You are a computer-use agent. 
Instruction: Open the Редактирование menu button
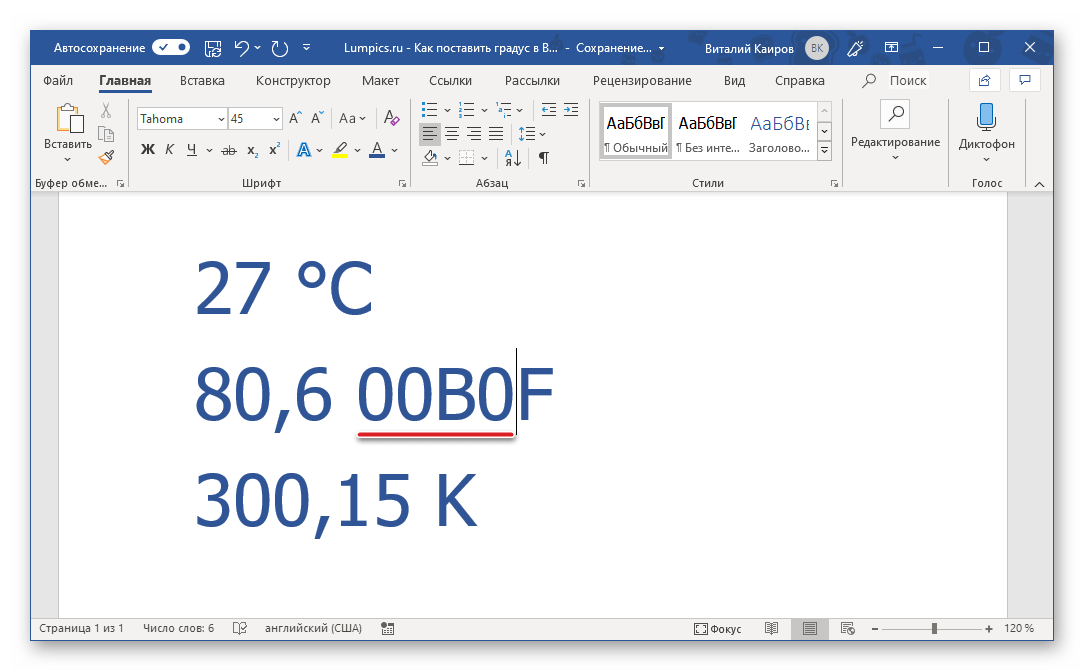coord(895,131)
